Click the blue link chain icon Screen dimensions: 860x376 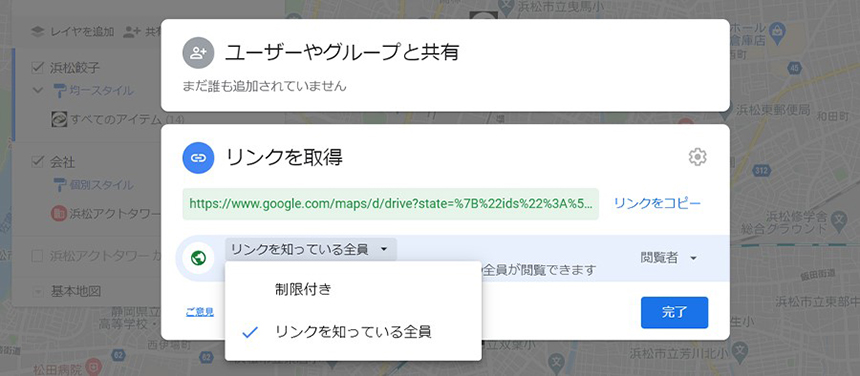pos(198,158)
